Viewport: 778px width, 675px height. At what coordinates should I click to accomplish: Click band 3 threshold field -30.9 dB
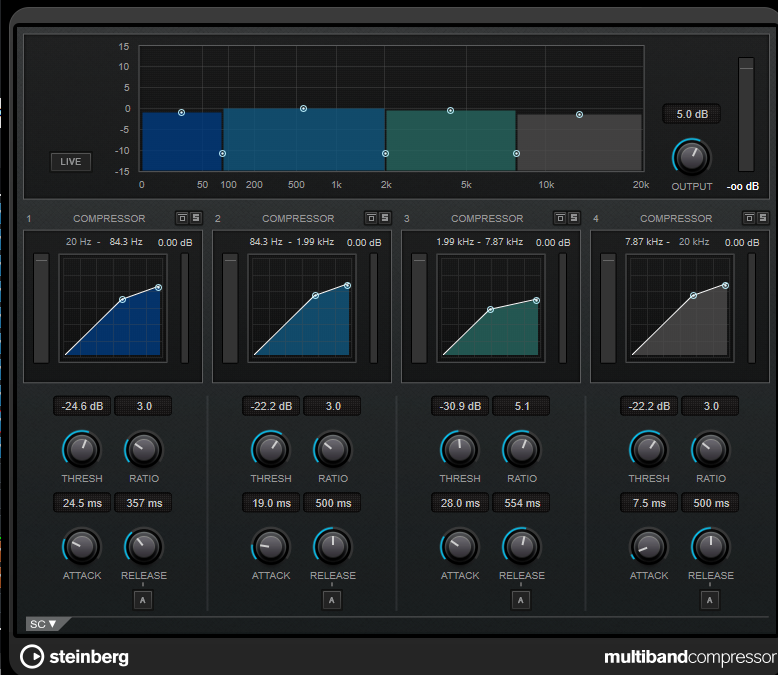click(460, 406)
